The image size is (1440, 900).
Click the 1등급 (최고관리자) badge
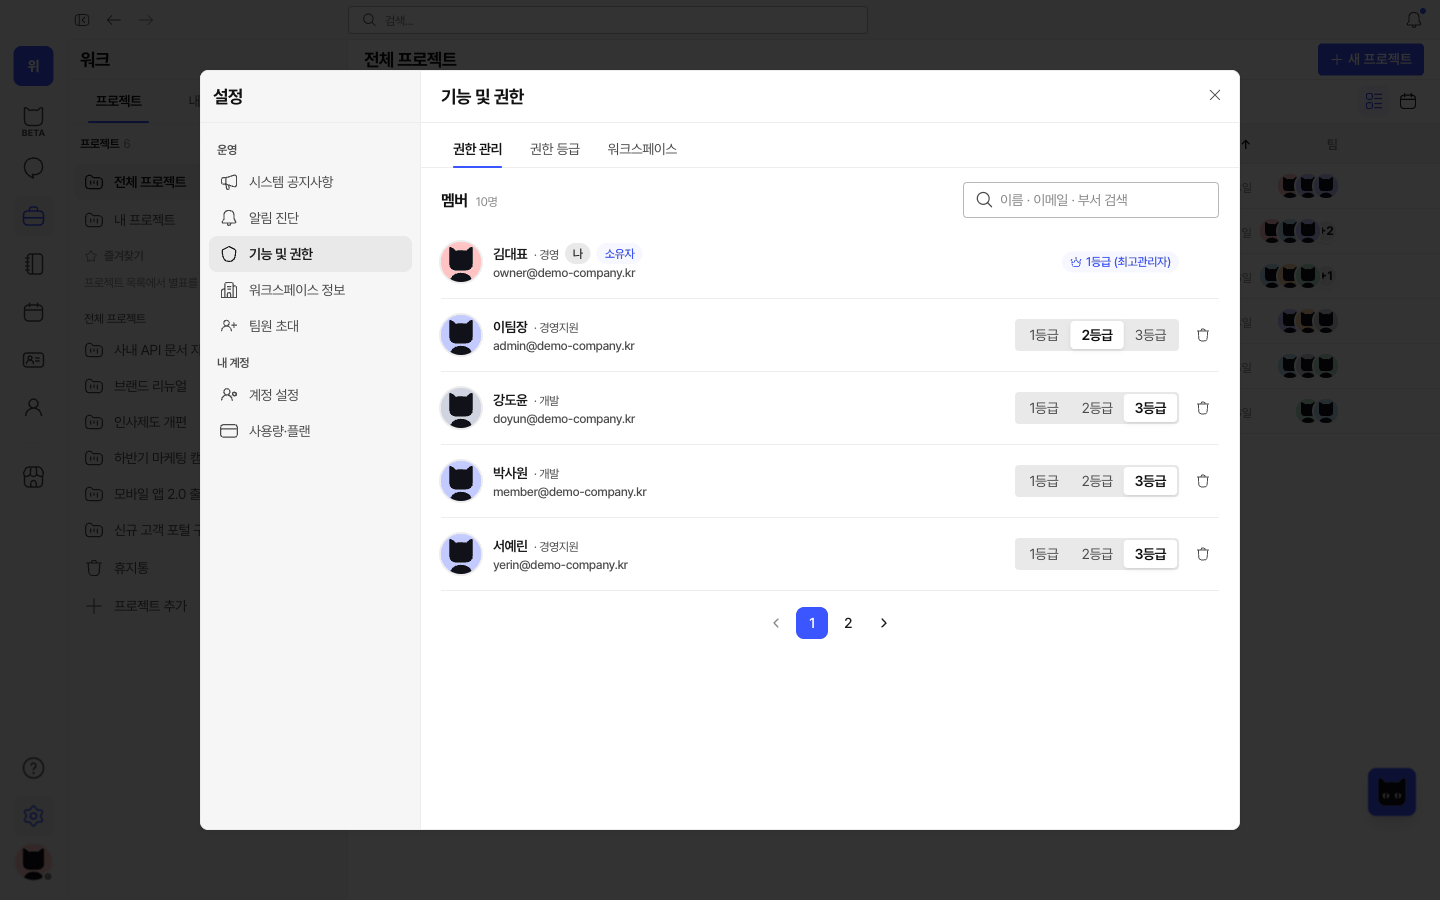pyautogui.click(x=1120, y=262)
